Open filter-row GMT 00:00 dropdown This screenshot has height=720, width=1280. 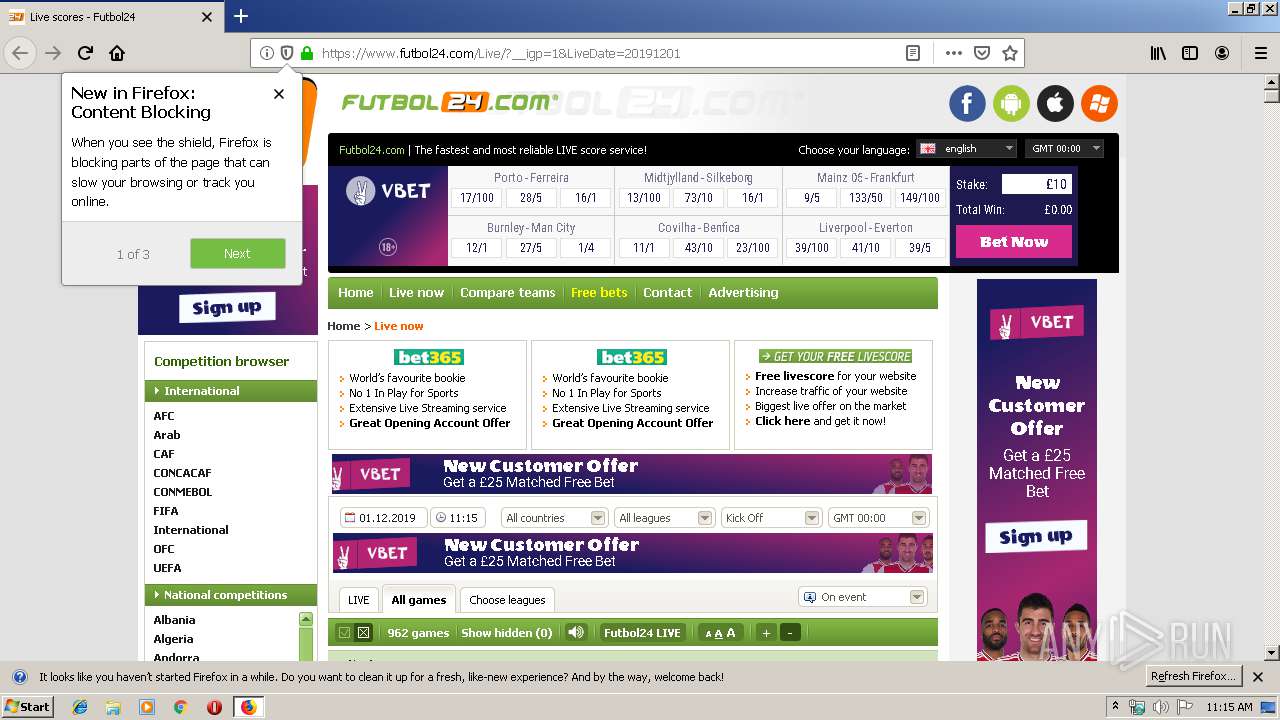[x=879, y=518]
